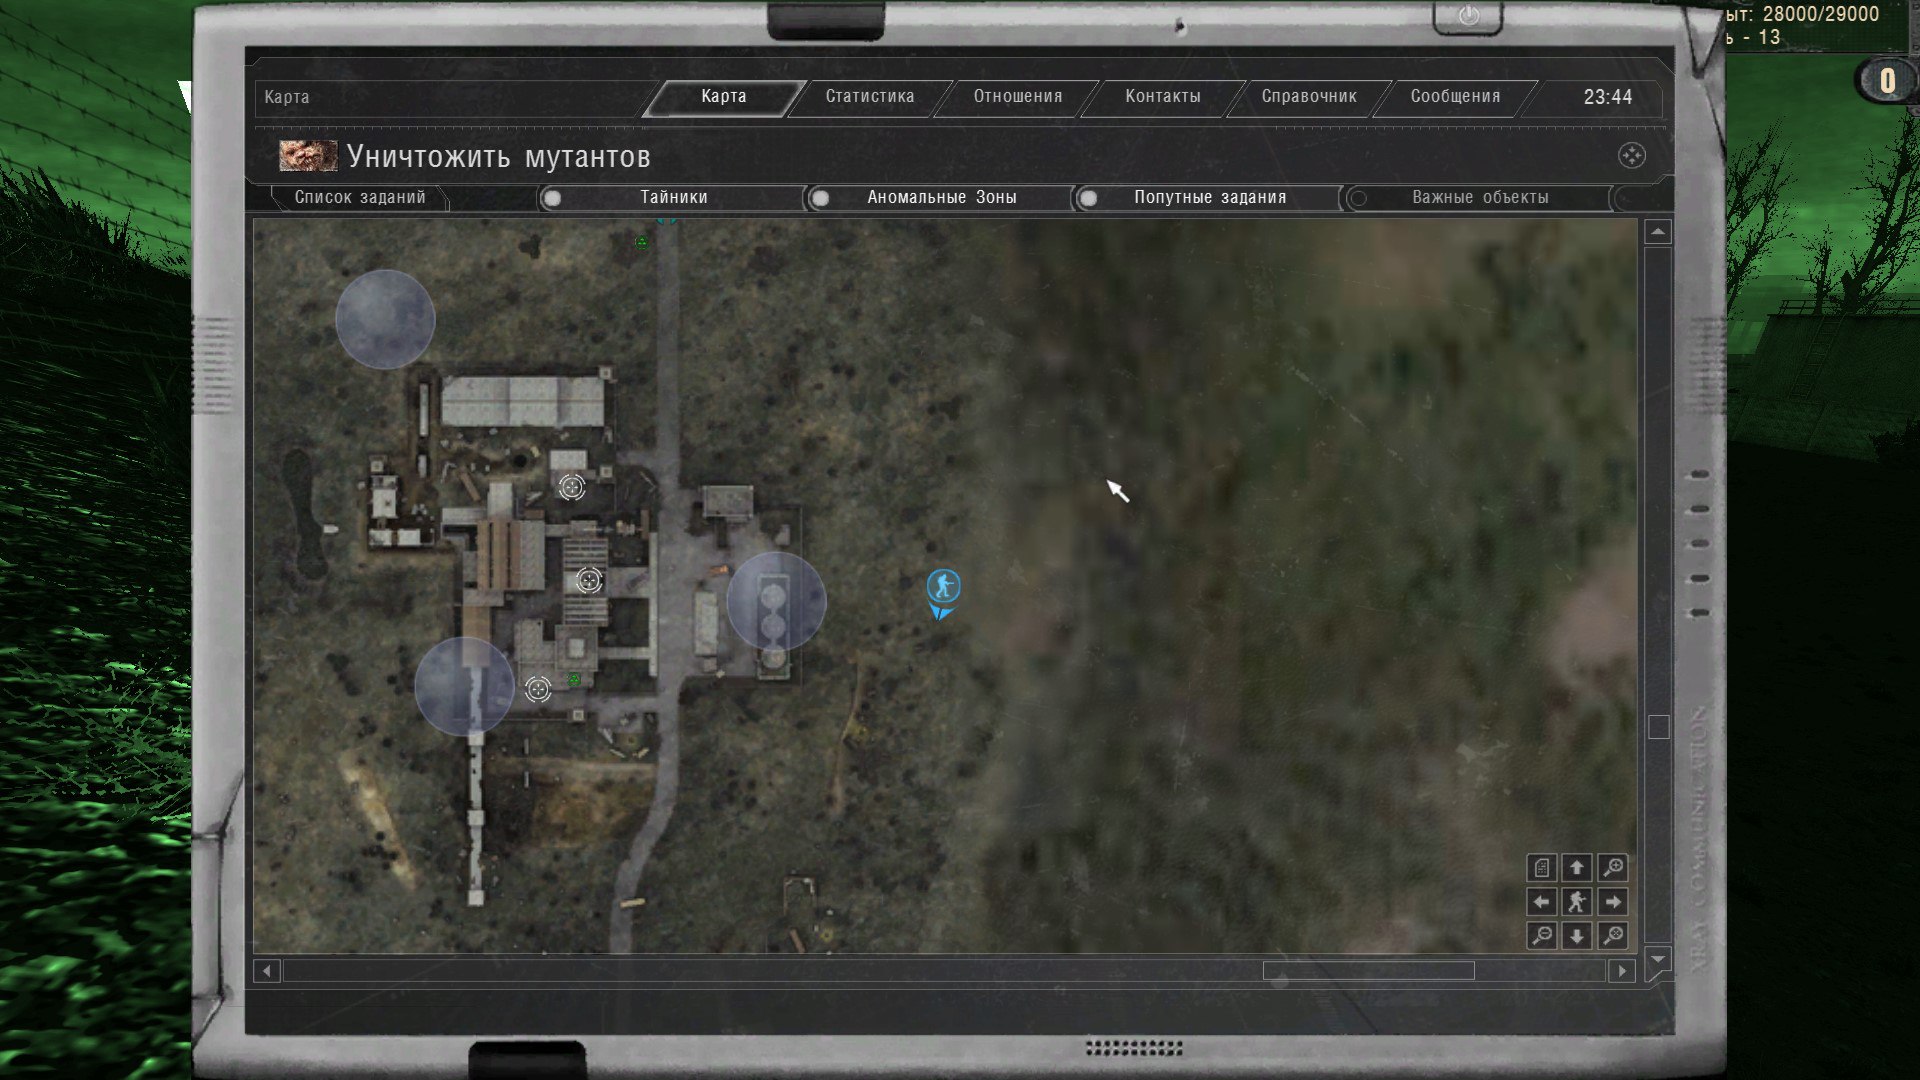The height and width of the screenshot is (1080, 1920).
Task: Click the horizontal scrollbar thumb under the map
Action: 1369,971
